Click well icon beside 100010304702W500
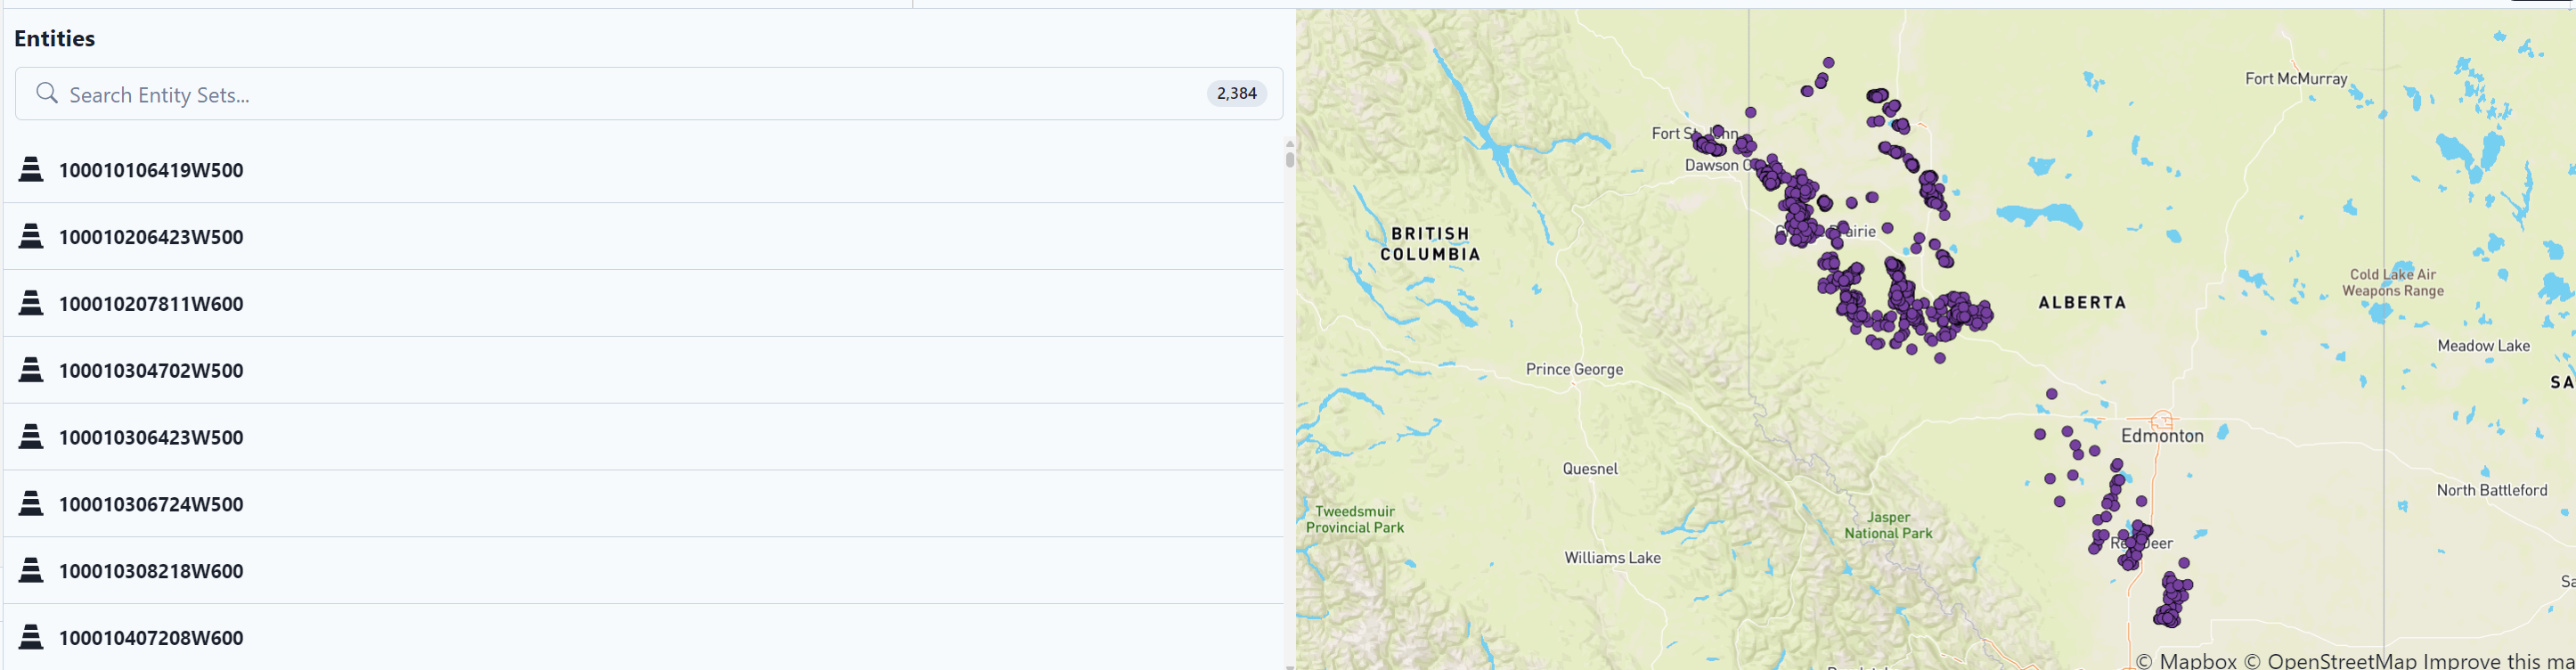The height and width of the screenshot is (670, 2576). coord(31,371)
